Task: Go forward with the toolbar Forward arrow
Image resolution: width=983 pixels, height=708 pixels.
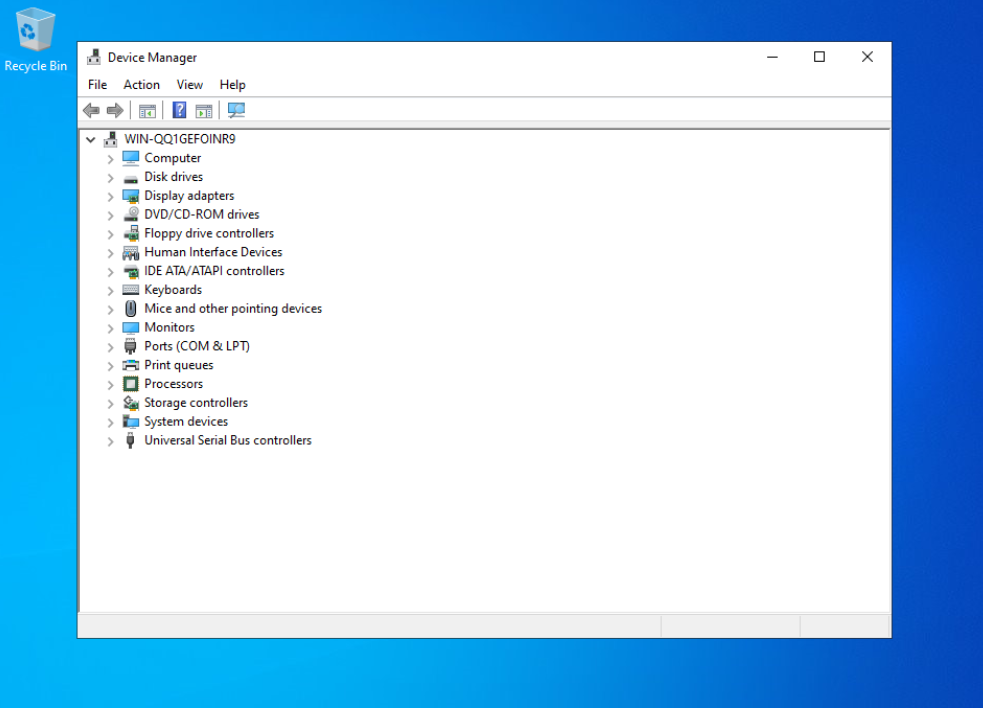Action: tap(115, 110)
